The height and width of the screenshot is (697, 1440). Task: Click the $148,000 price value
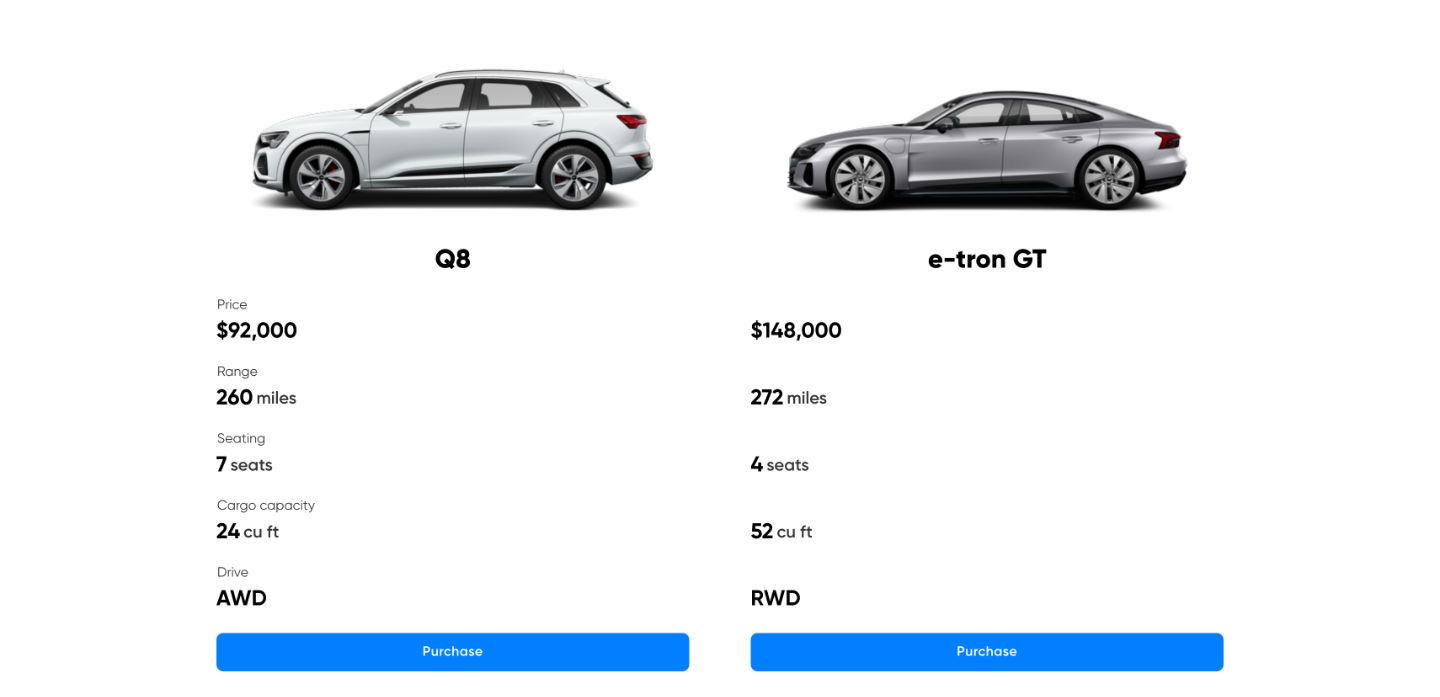(796, 331)
